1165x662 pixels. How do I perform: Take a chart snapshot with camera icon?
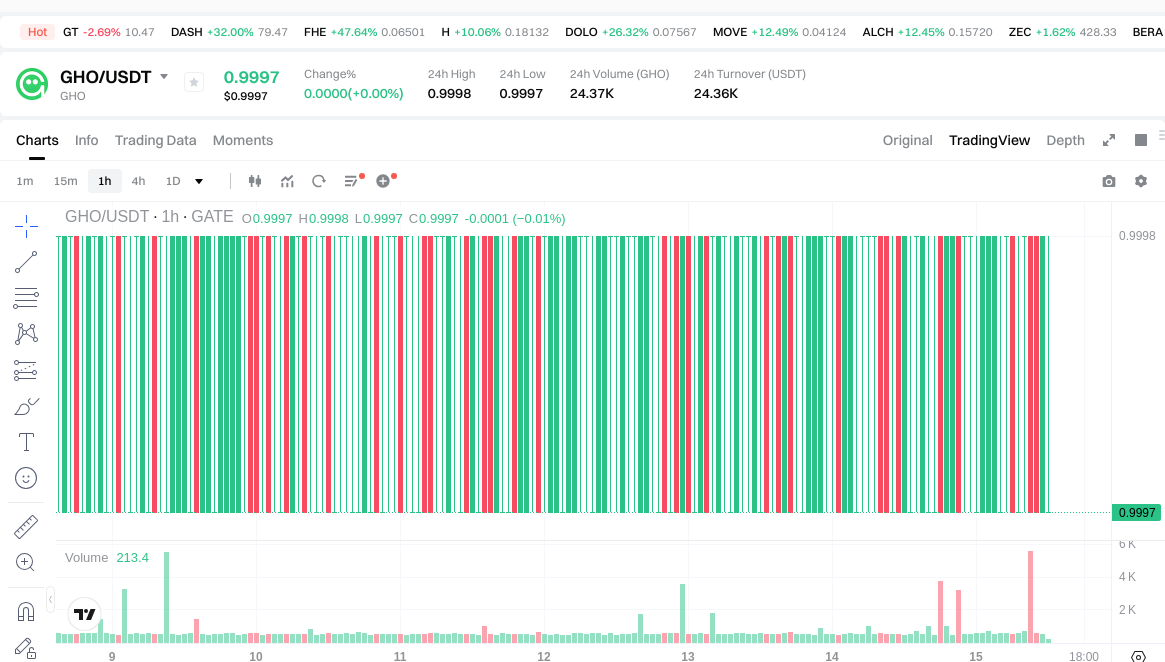tap(1109, 181)
